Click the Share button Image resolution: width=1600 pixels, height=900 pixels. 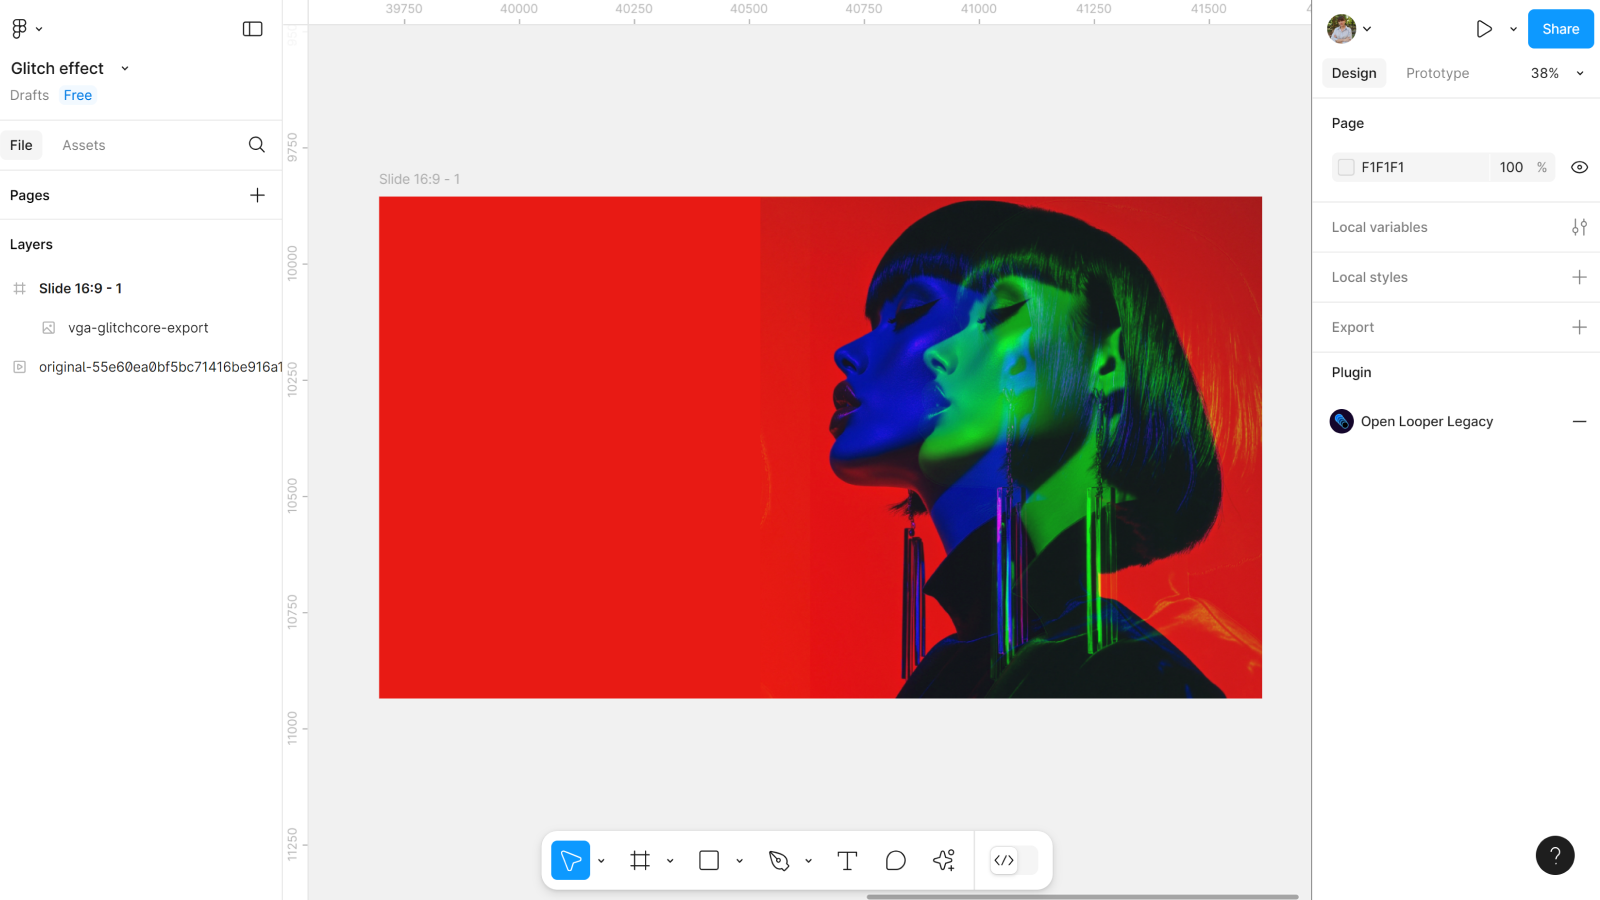1560,29
